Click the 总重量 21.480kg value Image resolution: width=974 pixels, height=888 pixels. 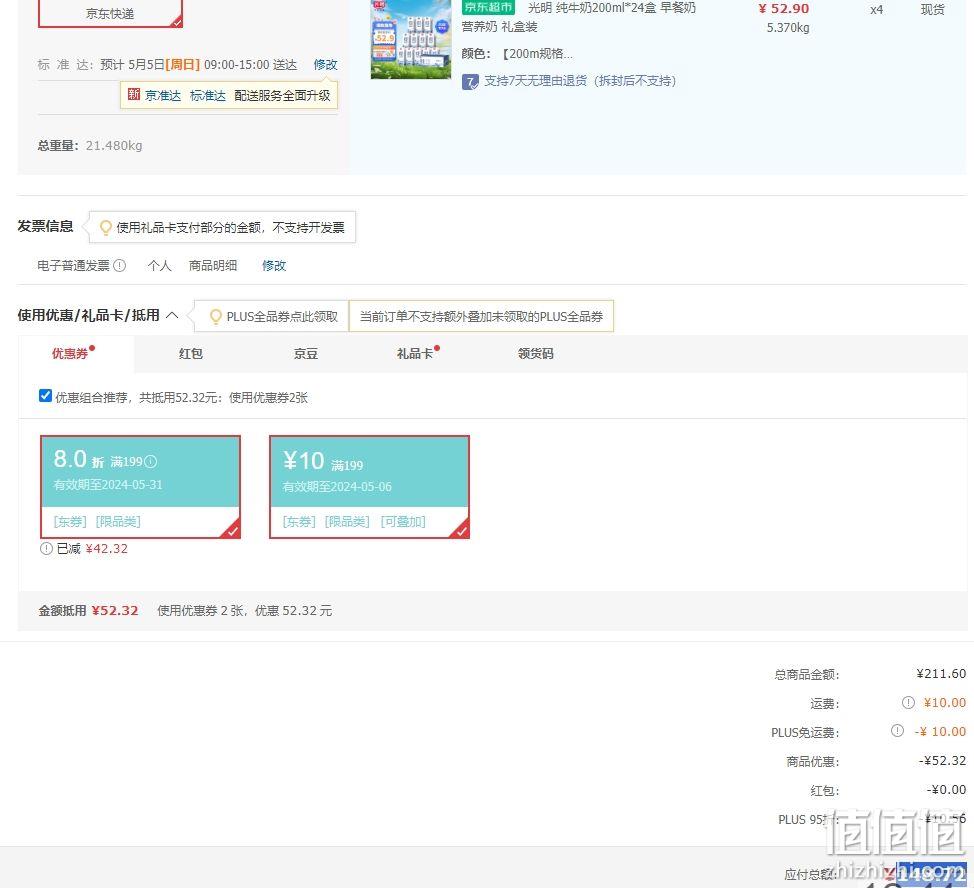pyautogui.click(x=114, y=146)
